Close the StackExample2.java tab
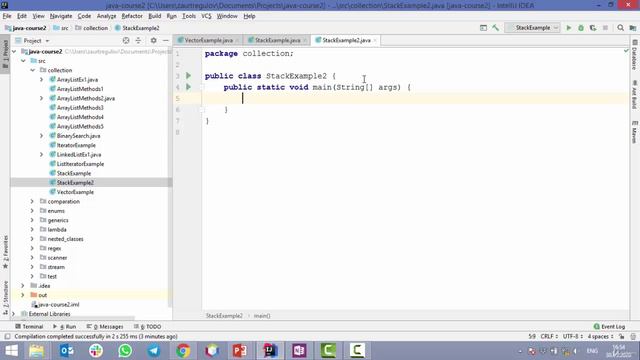Viewport: 640px width, 360px height. [375, 40]
